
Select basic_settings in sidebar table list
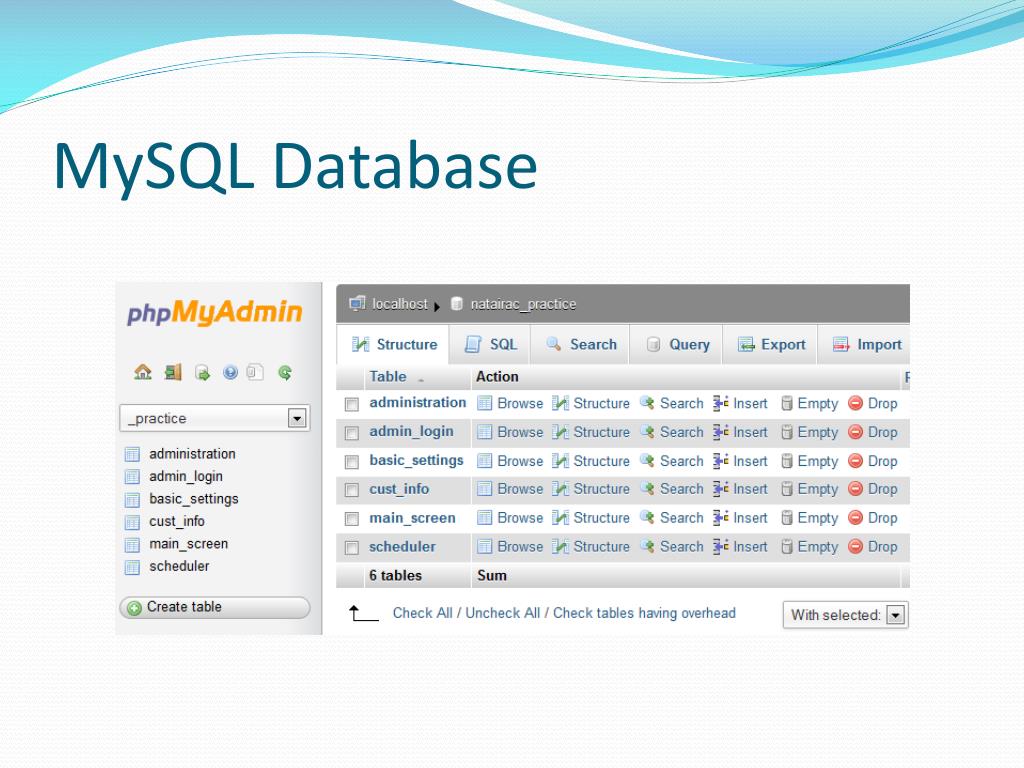tap(194, 499)
